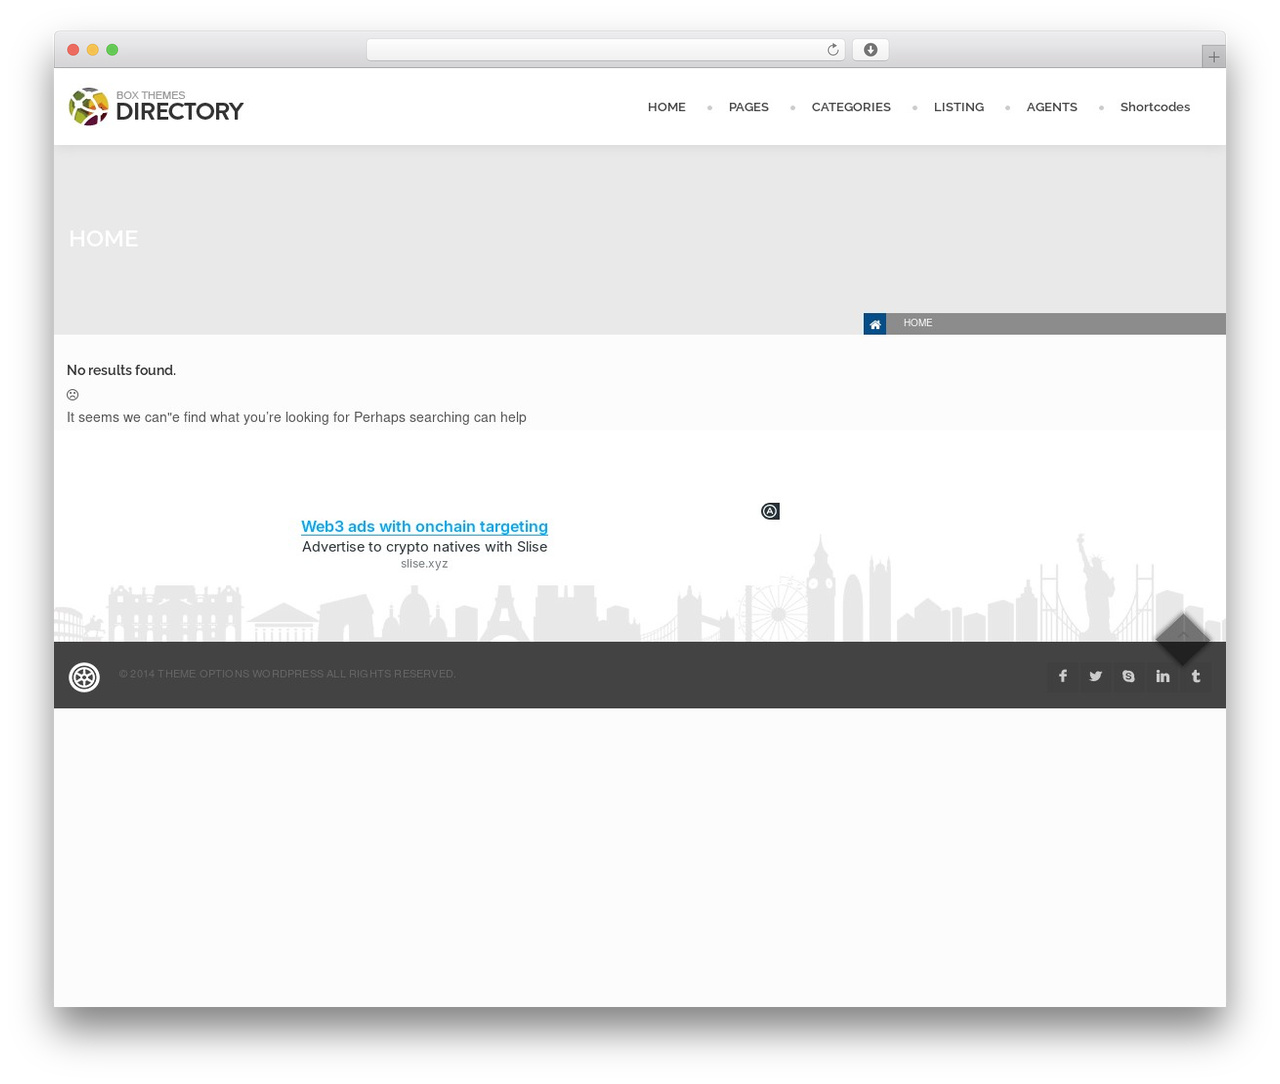Open the HOME menu item
The image size is (1280, 1084).
[666, 107]
